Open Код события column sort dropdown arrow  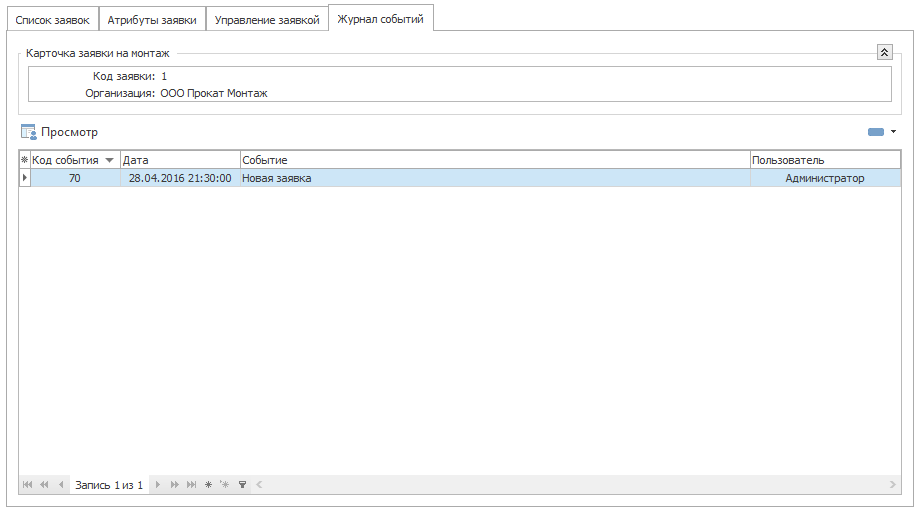tap(109, 160)
